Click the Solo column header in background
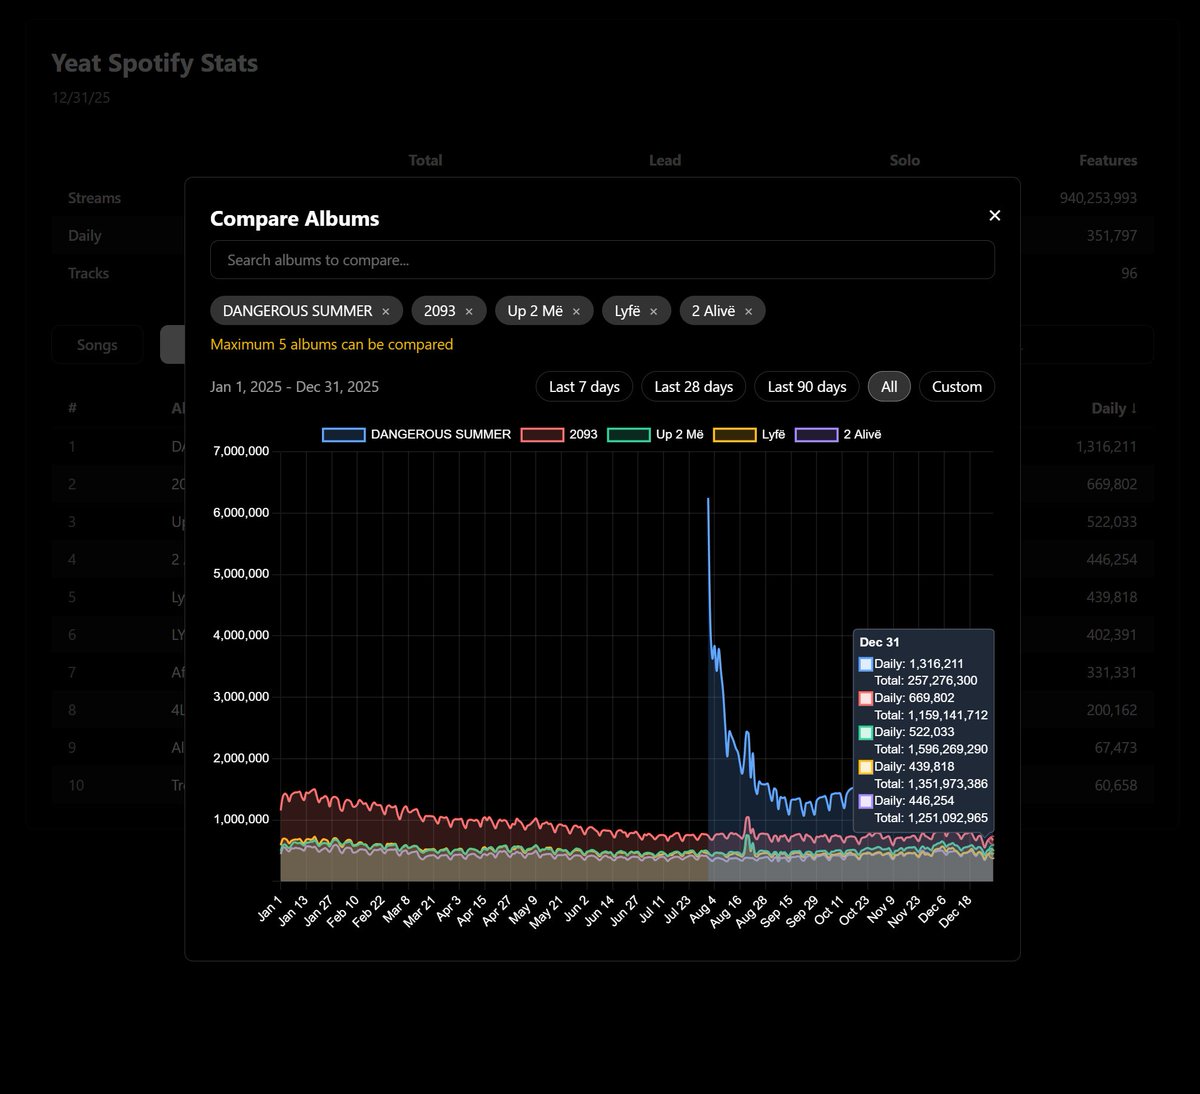1200x1094 pixels. [x=905, y=160]
